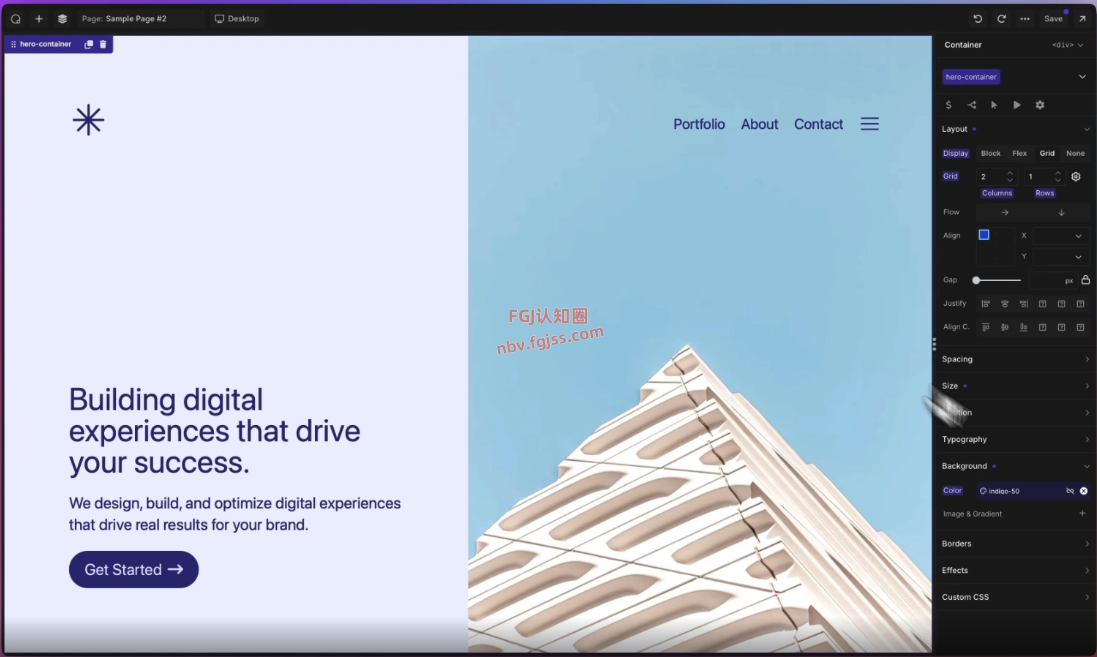The image size is (1097, 657).
Task: Delete the hero-container element with trash icon
Action: (103, 44)
